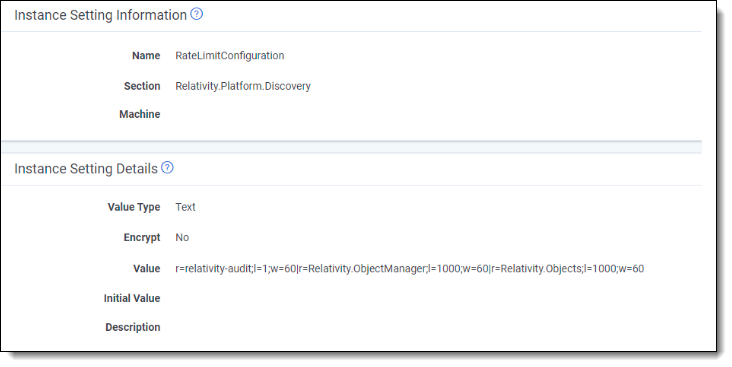
Task: Select the Instance Setting Details heading
Action: pos(86,169)
